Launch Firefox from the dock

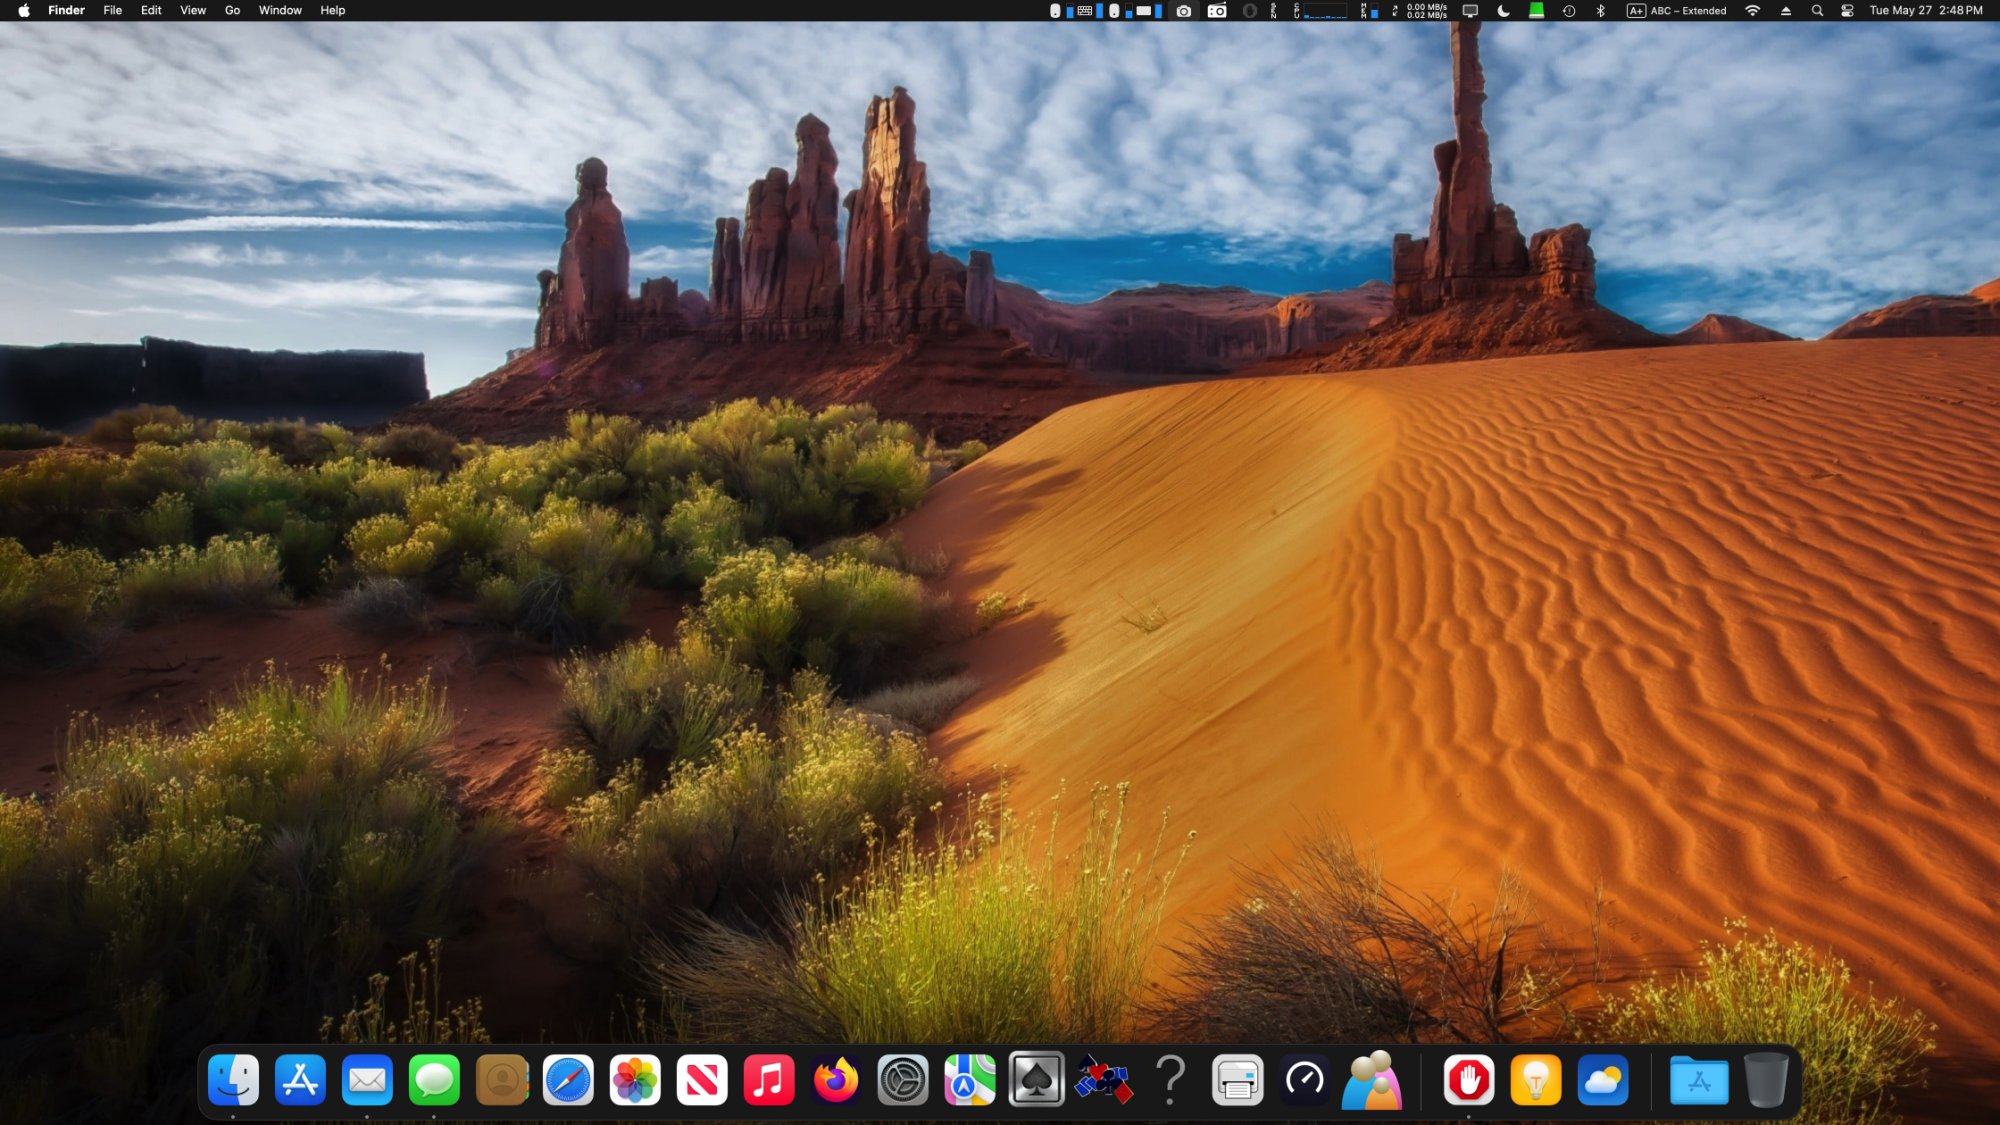[x=835, y=1080]
